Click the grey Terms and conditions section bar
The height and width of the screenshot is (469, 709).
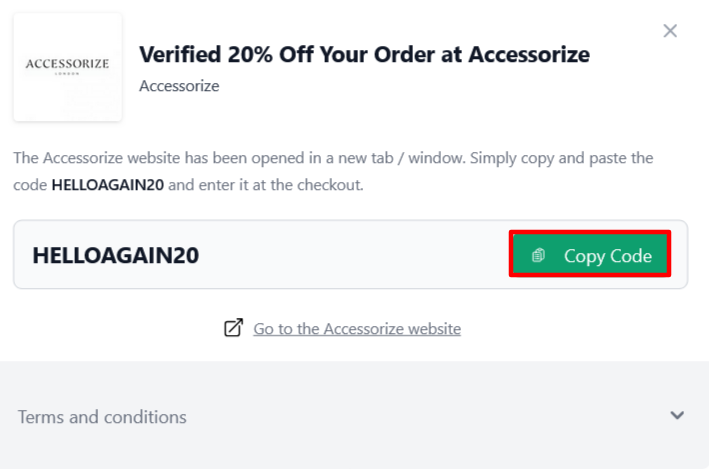point(400,416)
